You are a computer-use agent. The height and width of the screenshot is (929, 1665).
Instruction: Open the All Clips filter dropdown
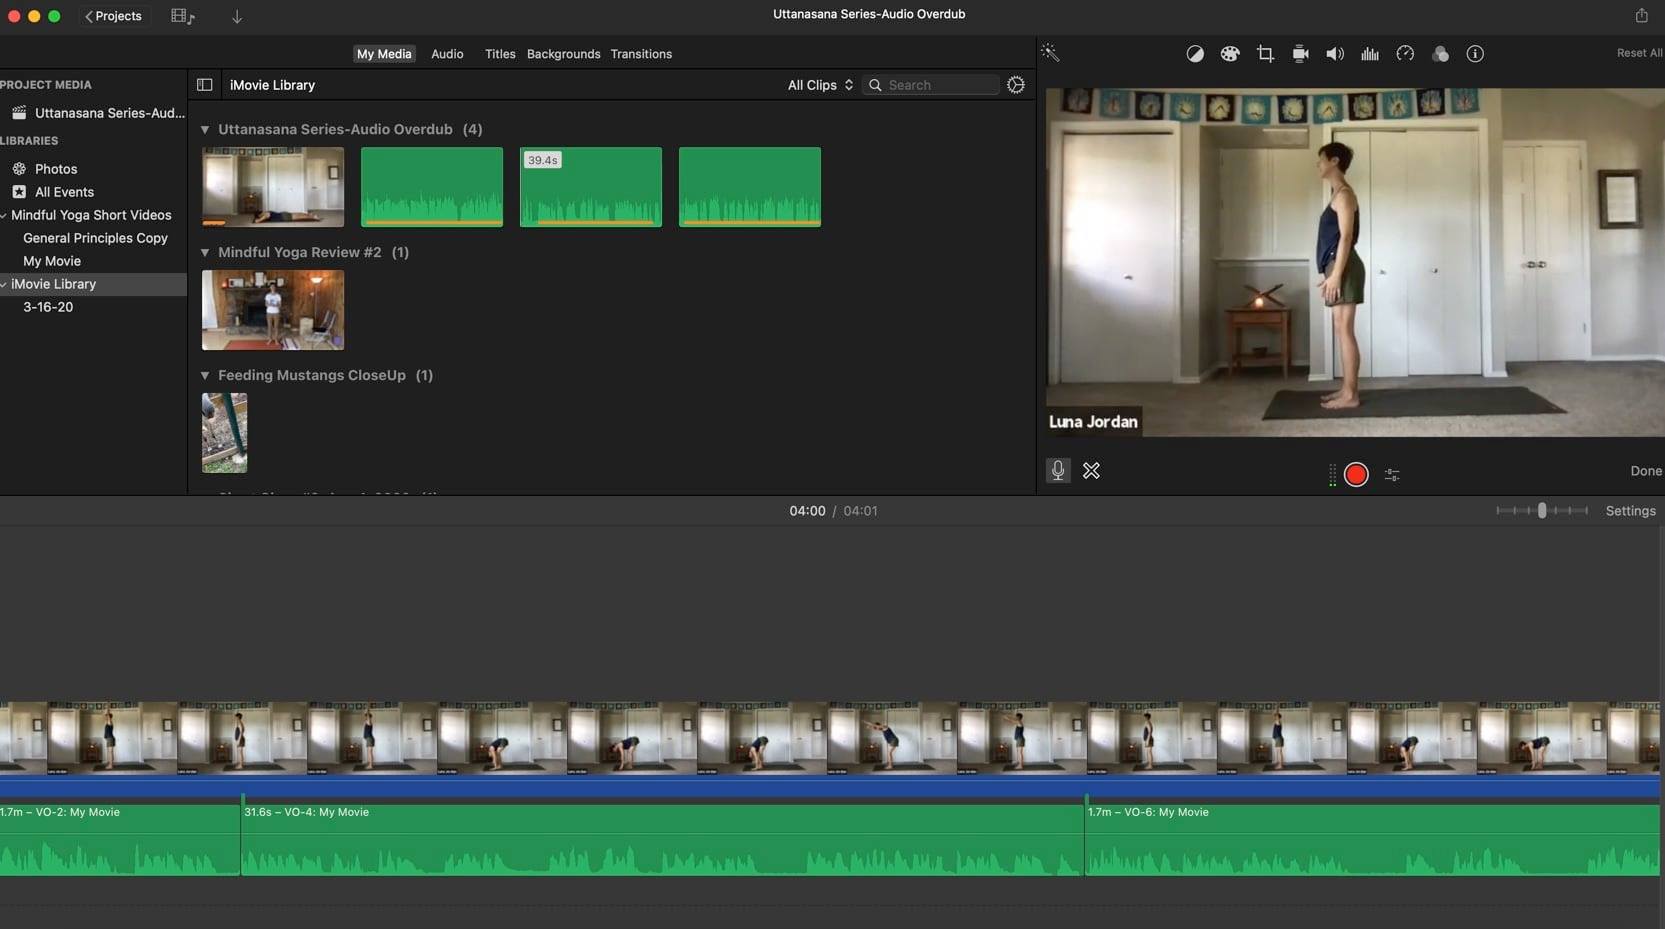pyautogui.click(x=820, y=85)
